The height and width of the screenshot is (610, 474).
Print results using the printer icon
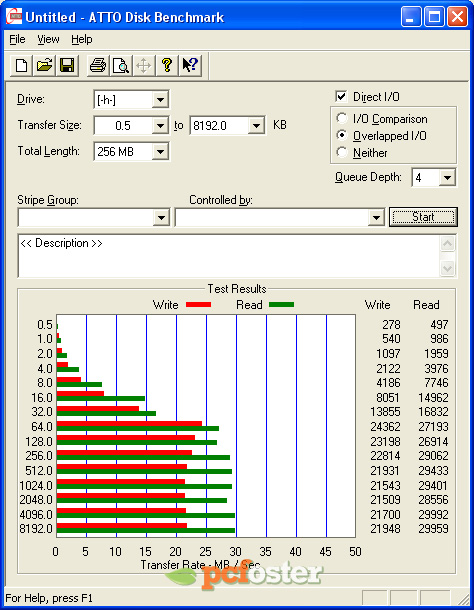[98, 65]
